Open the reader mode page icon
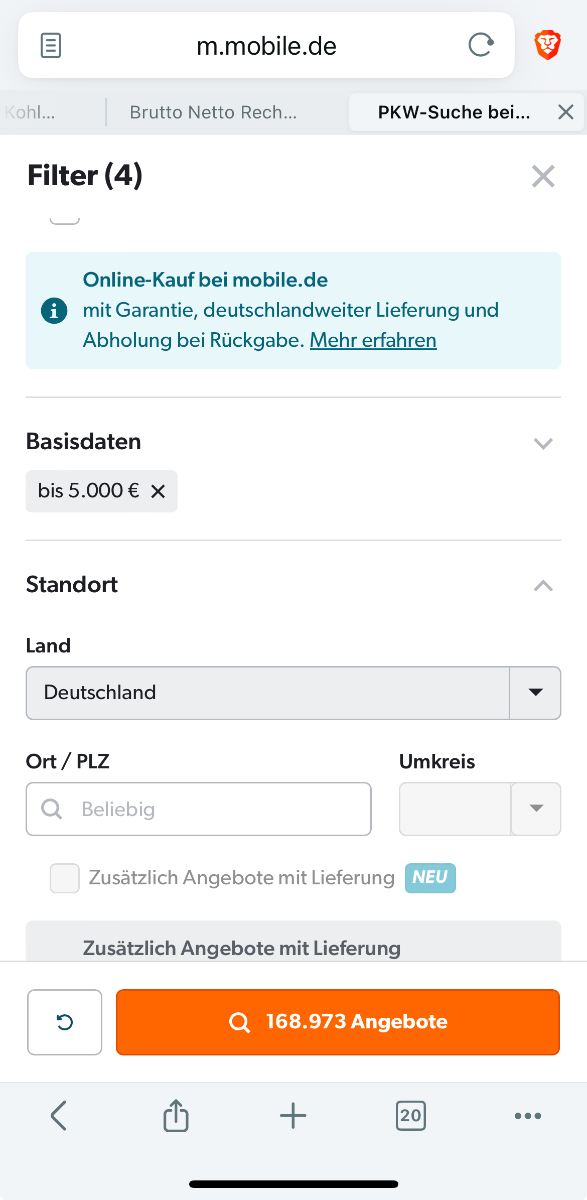587x1200 pixels. (51, 45)
